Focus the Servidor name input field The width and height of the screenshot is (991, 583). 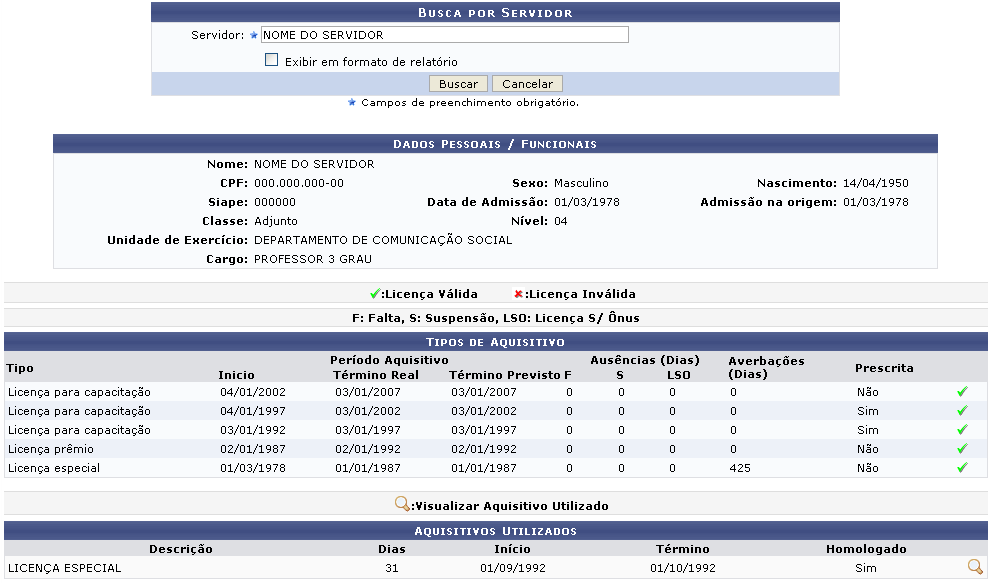tap(443, 35)
